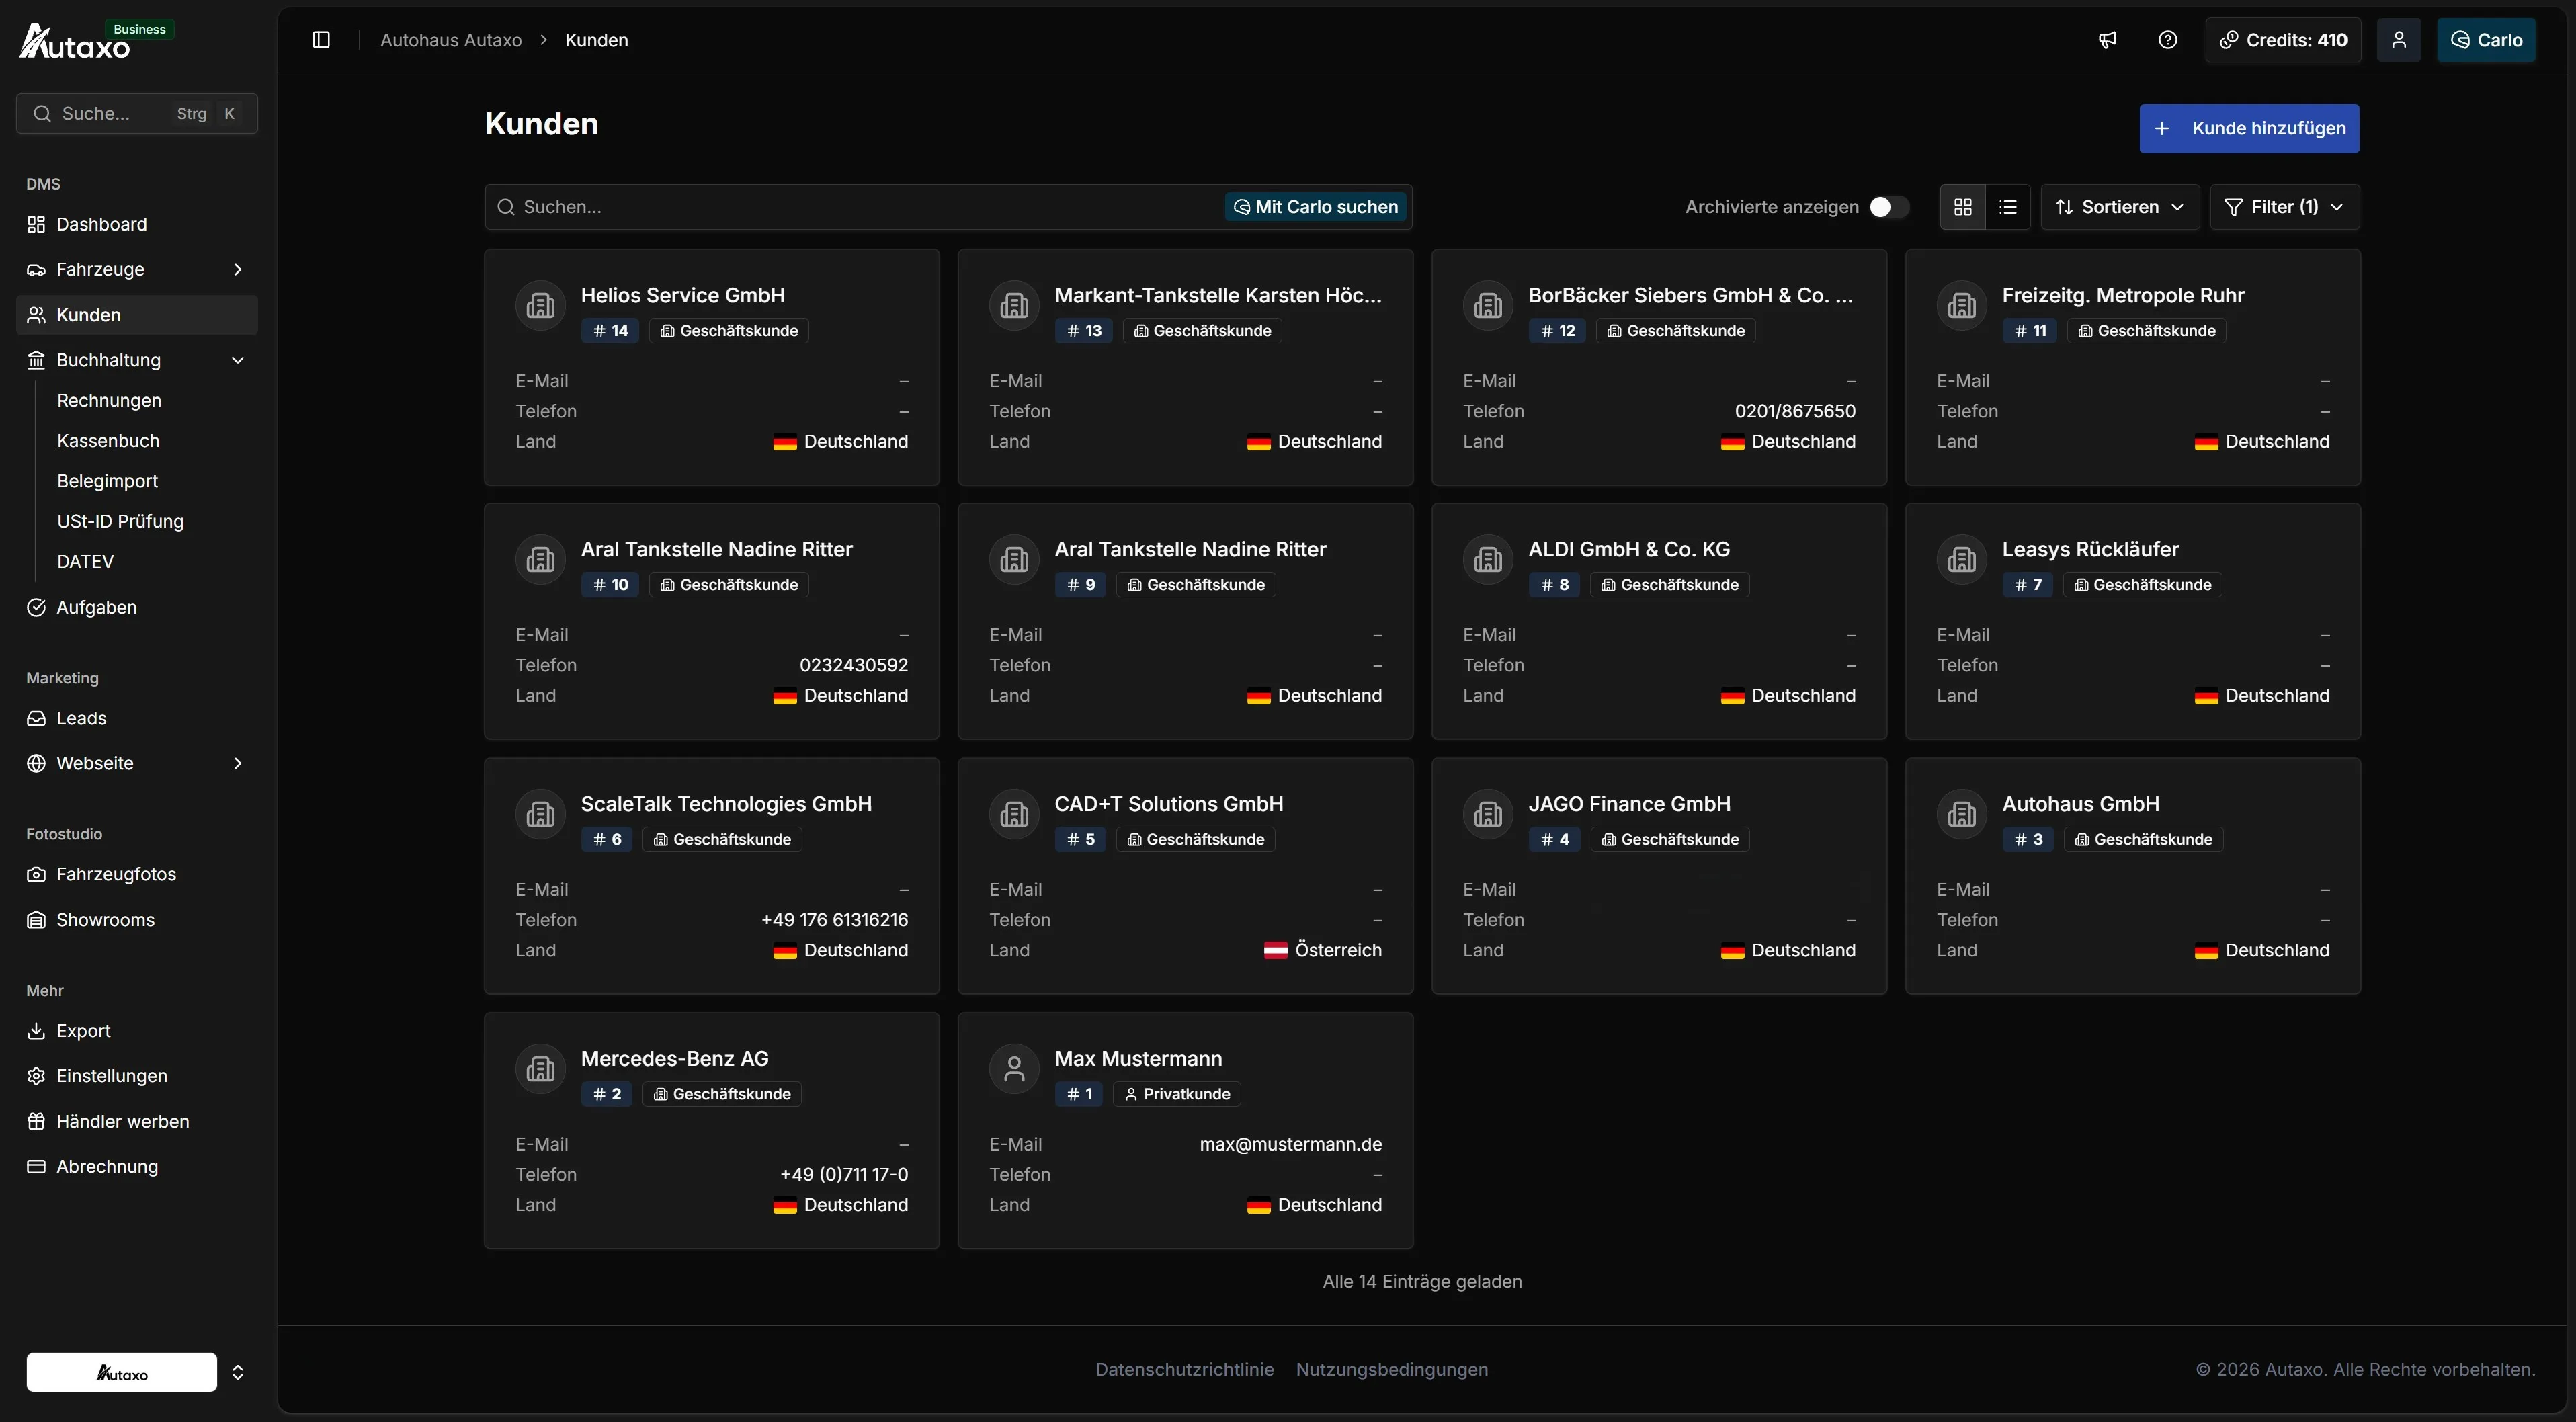
Task: Focus sidebar Suche... field
Action: (x=137, y=113)
